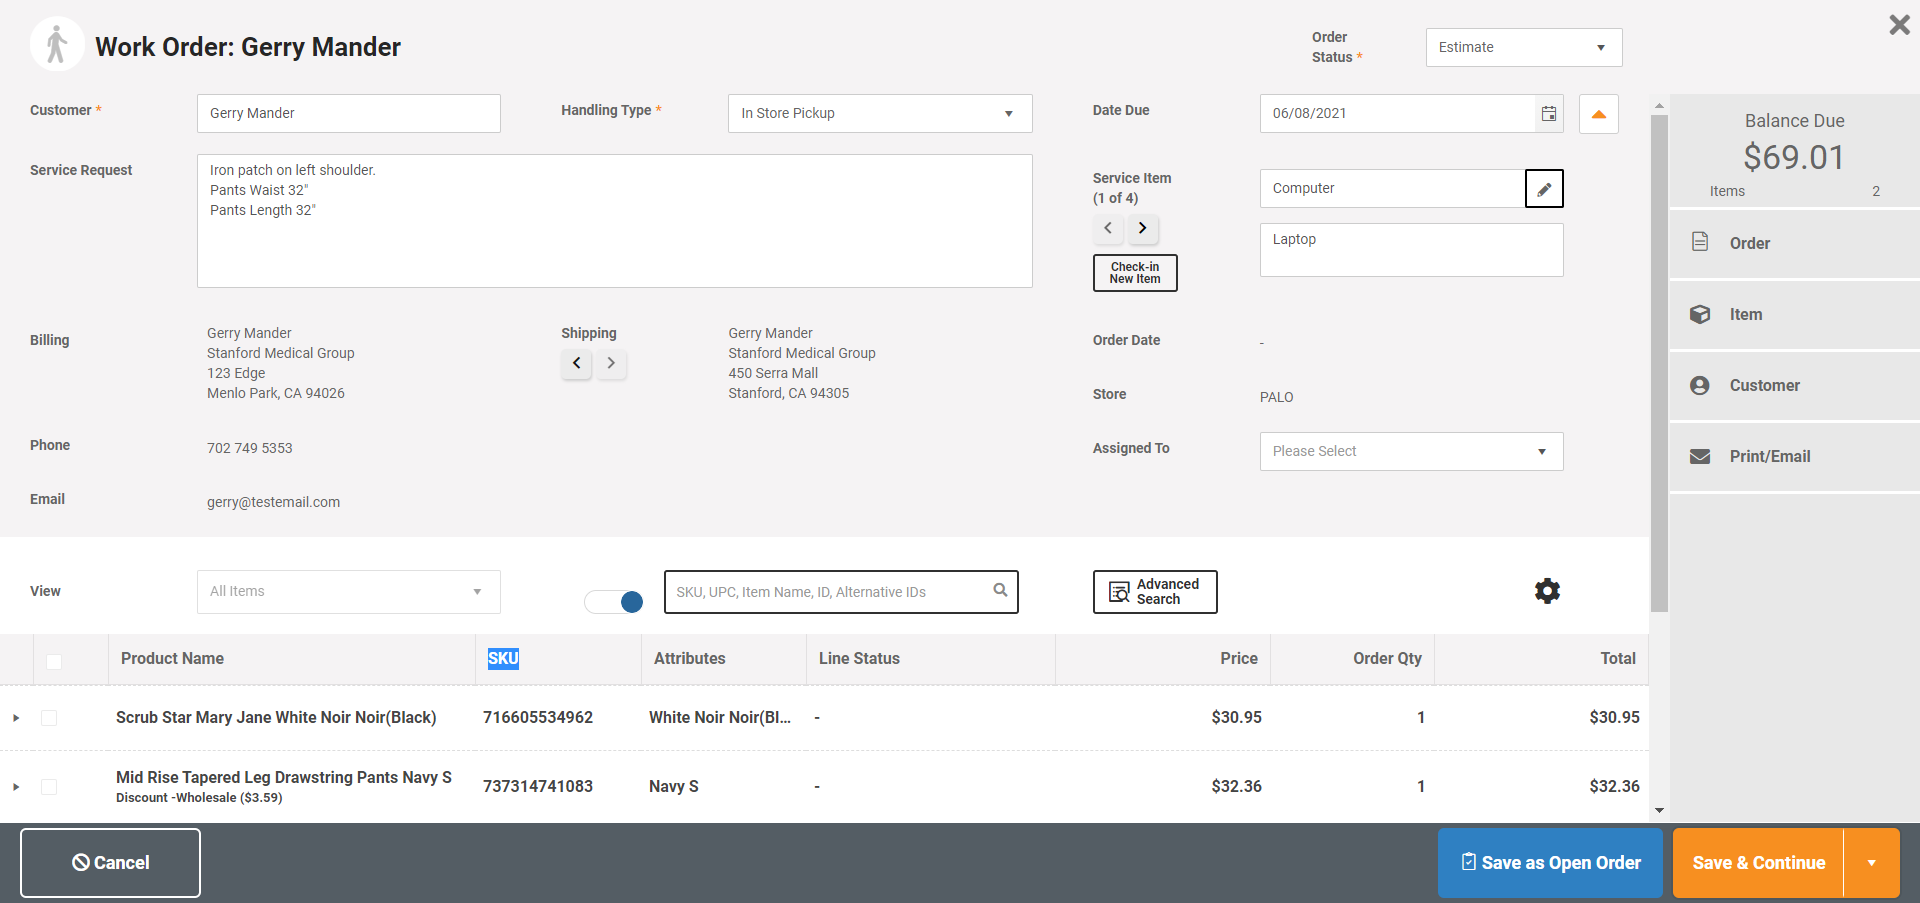Expand Mid Rise Tapered Leg row
This screenshot has width=1920, height=903.
click(16, 787)
